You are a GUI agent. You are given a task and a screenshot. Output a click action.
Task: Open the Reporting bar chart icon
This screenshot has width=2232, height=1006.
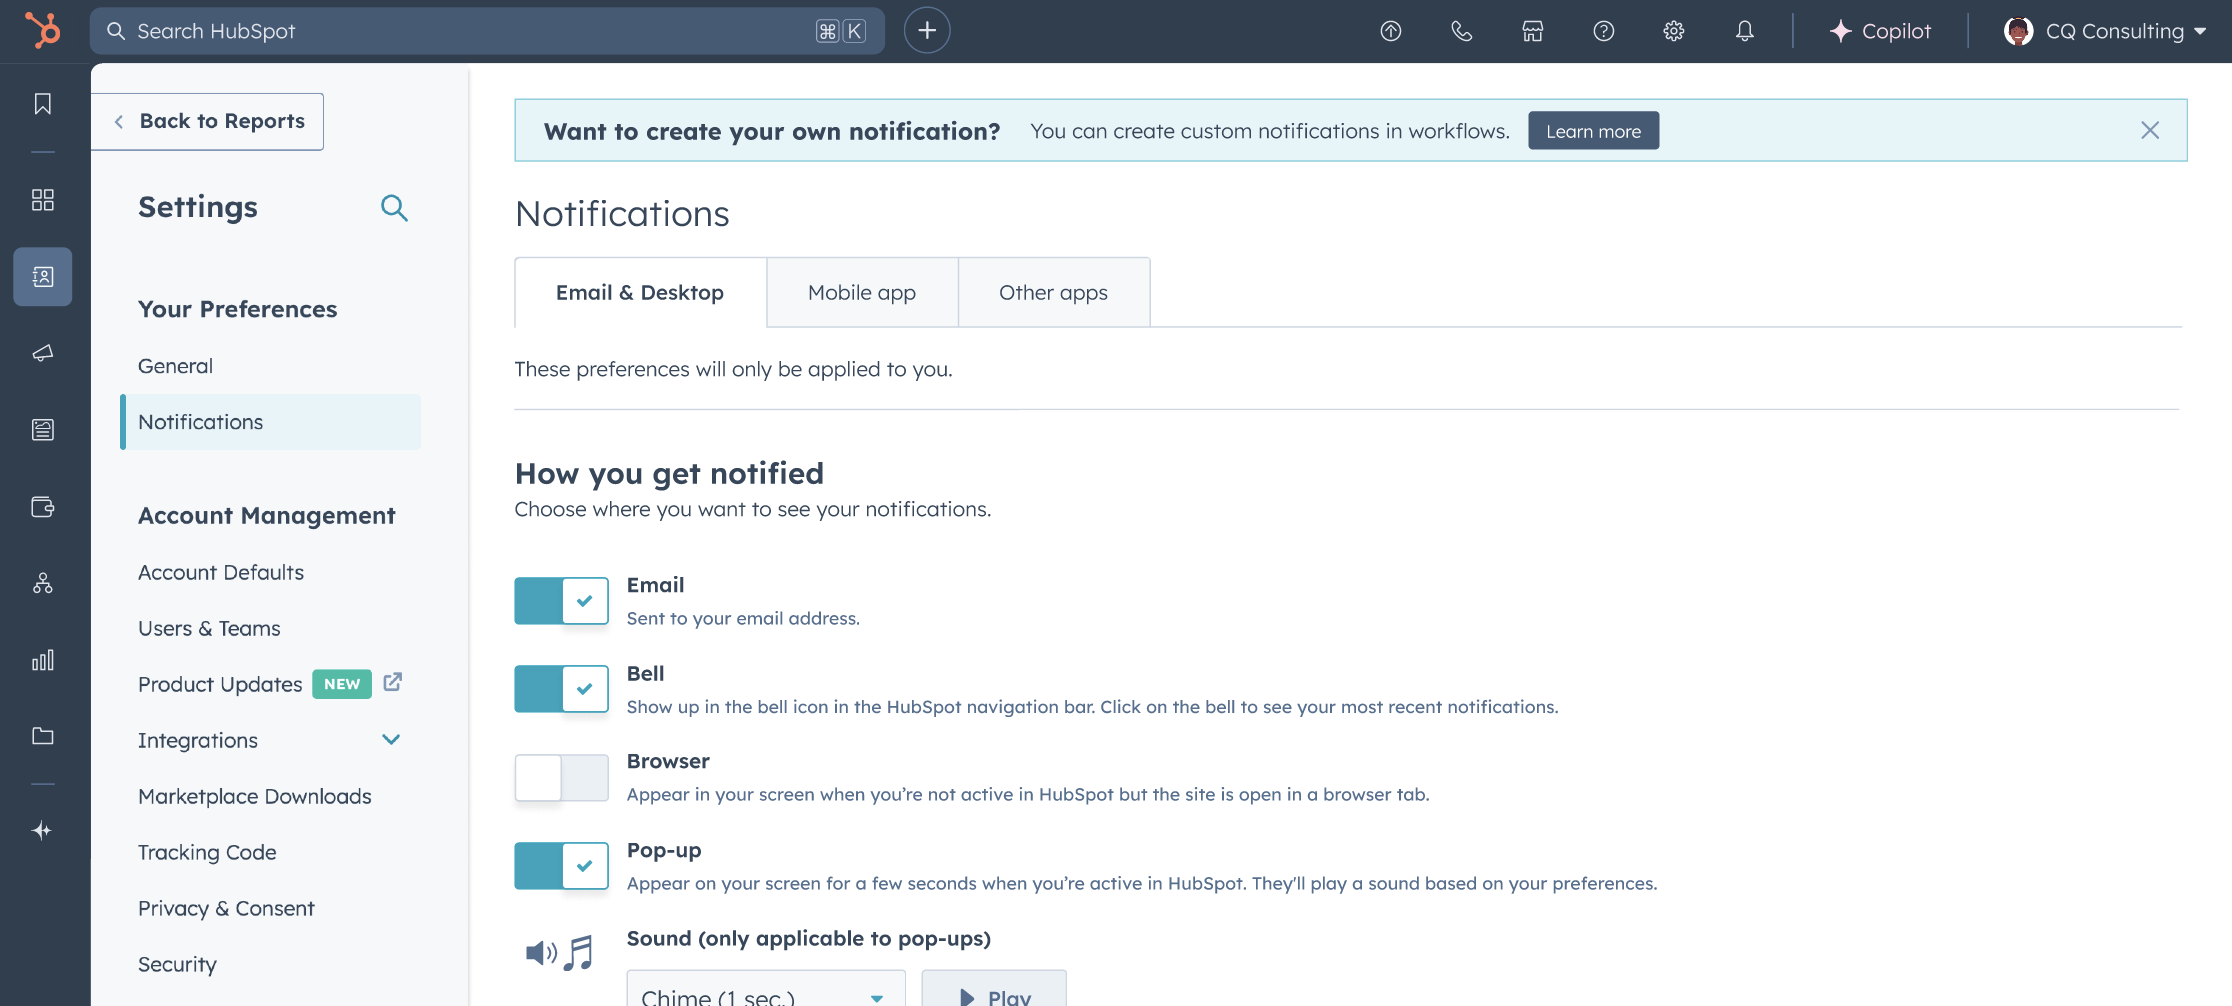point(42,660)
